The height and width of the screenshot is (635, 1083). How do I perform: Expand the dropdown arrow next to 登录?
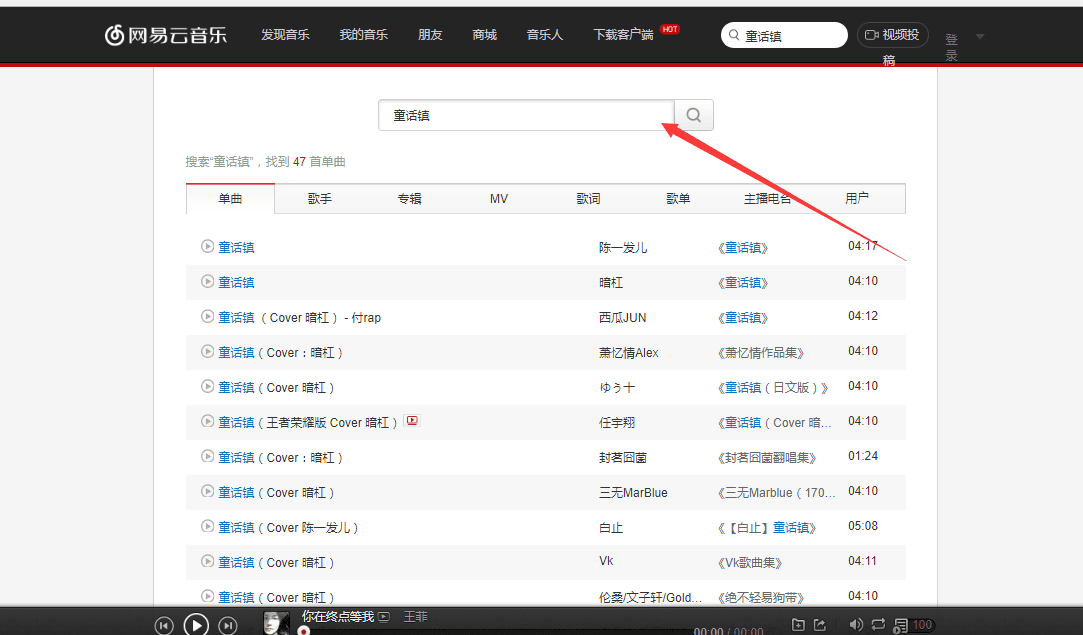979,37
